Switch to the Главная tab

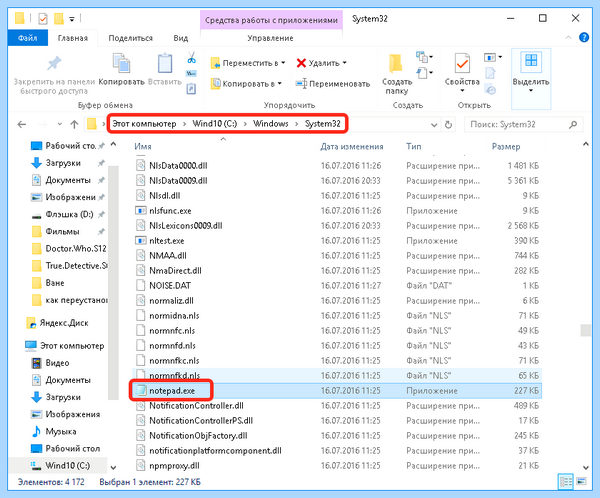73,38
